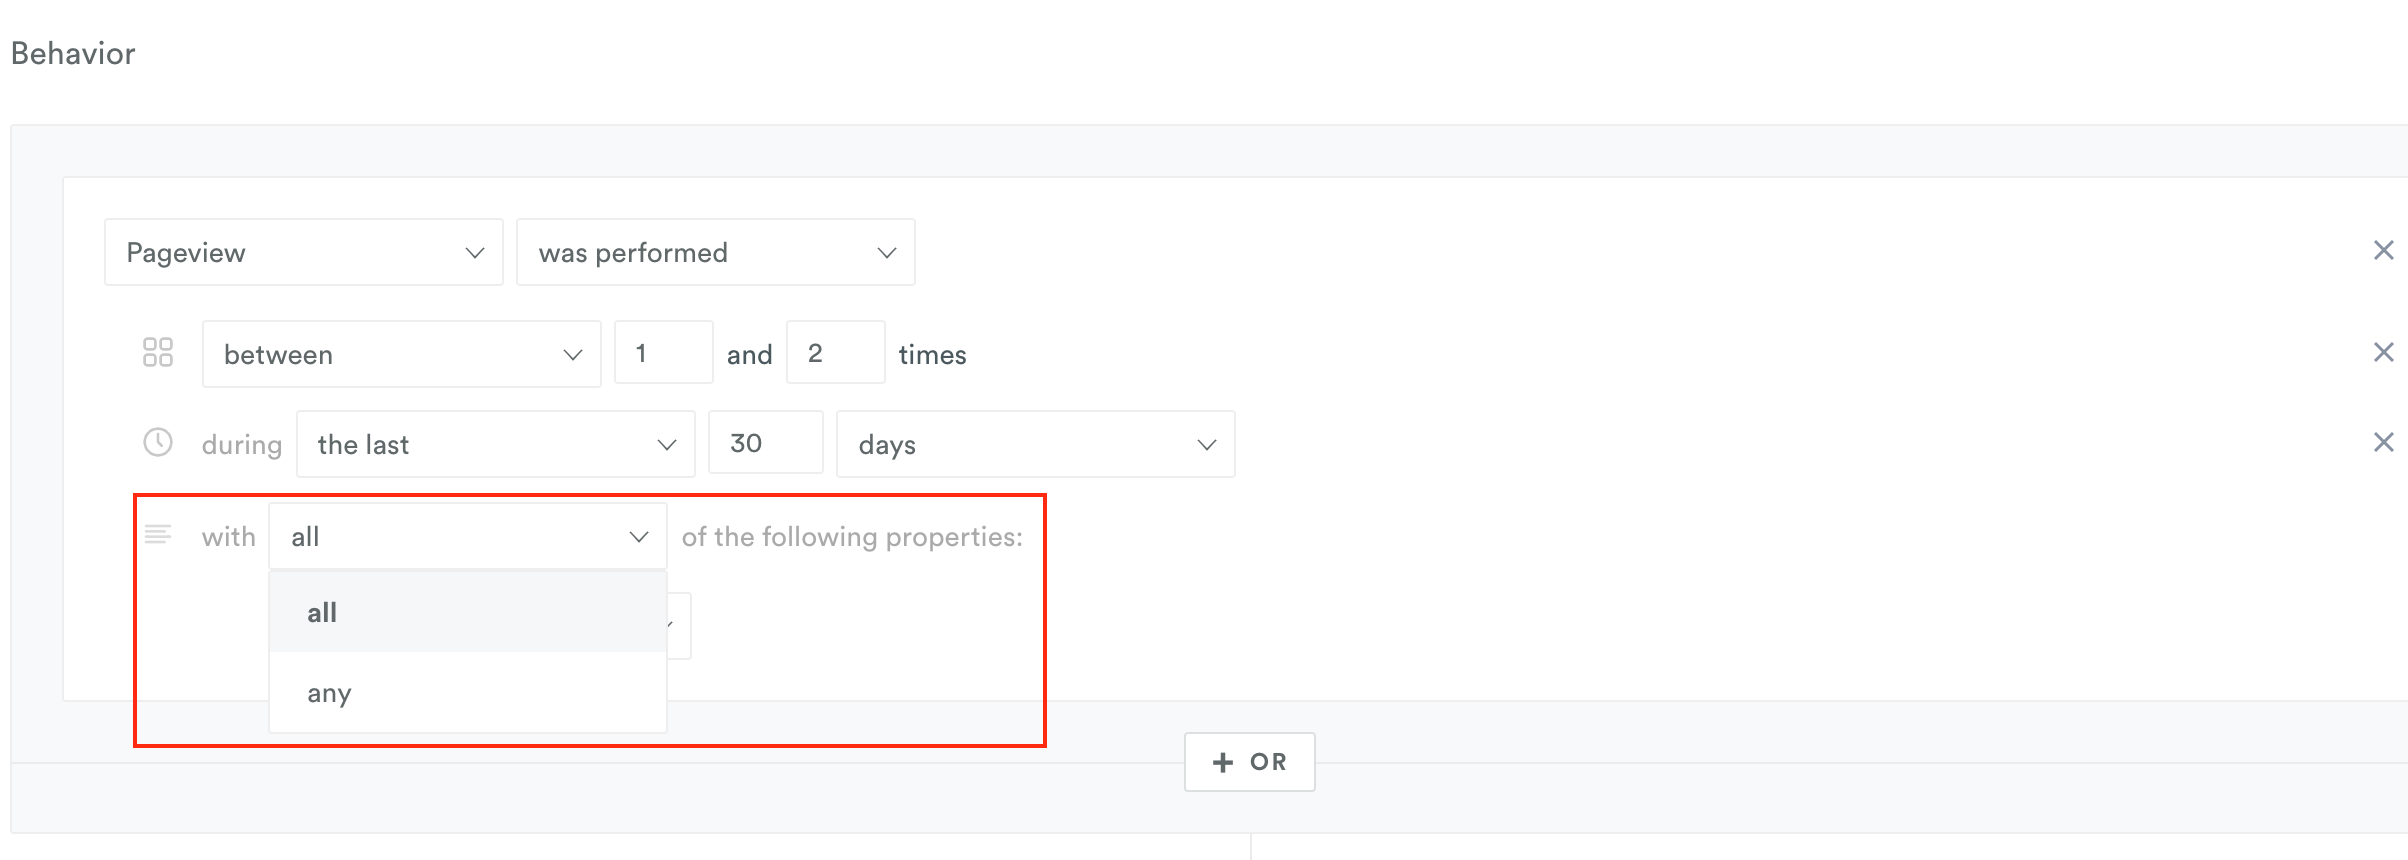Remove the between times row
2408x860 pixels.
2383,352
